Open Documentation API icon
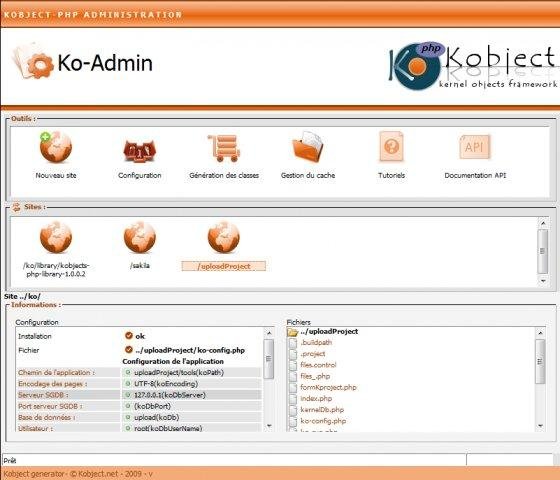 click(x=475, y=147)
